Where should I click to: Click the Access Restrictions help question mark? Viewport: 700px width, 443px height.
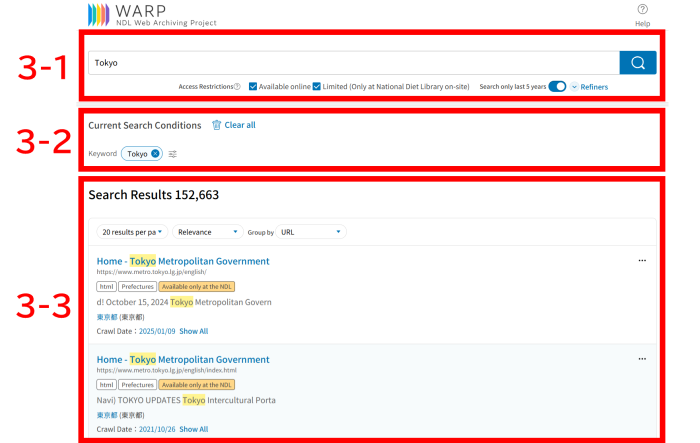coord(238,87)
